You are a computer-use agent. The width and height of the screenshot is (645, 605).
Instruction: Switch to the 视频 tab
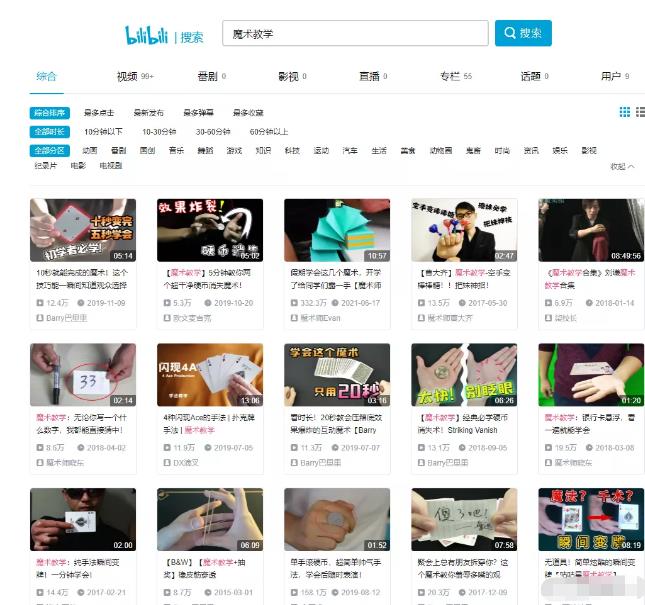127,76
